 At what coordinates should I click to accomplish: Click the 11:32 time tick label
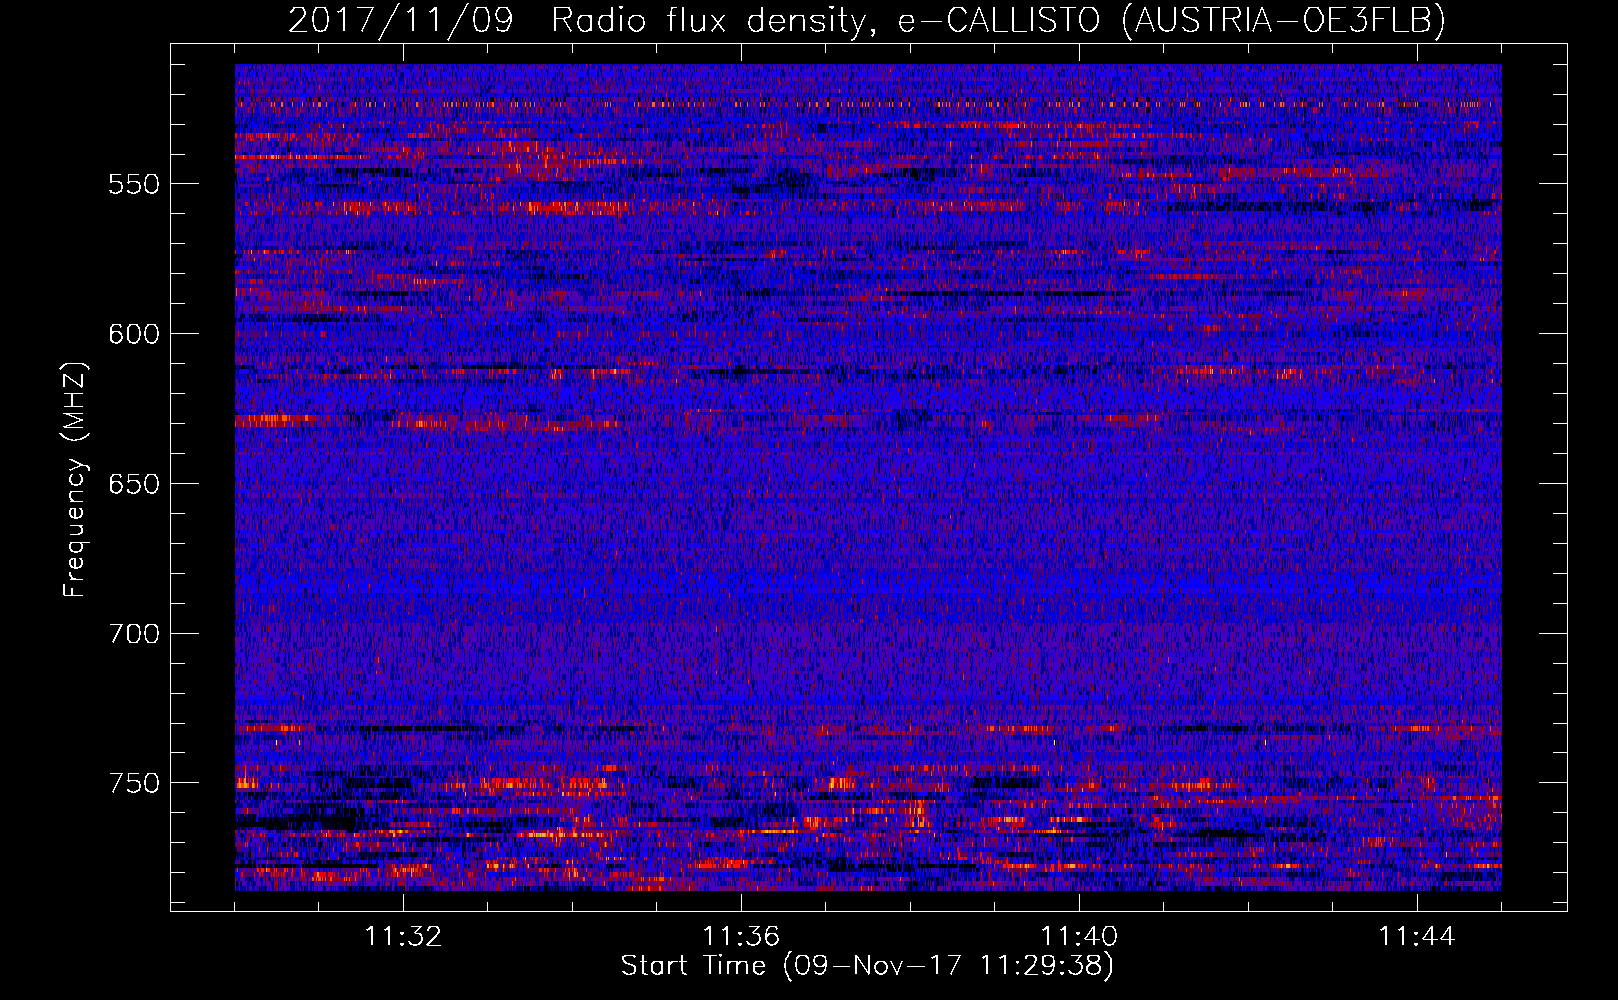[403, 937]
